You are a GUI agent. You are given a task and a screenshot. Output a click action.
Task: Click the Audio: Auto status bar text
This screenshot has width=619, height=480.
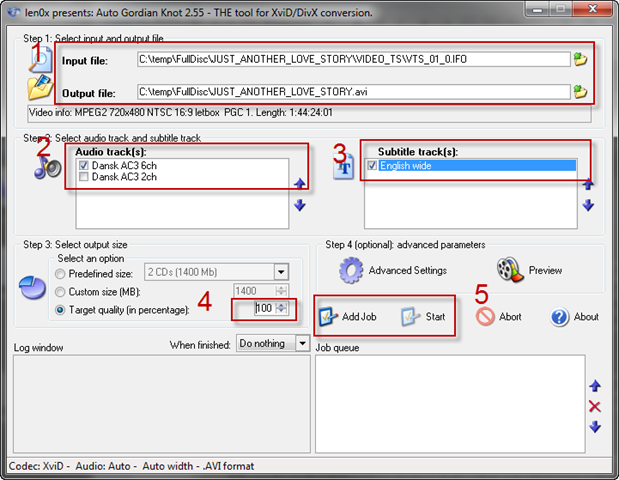pyautogui.click(x=103, y=466)
